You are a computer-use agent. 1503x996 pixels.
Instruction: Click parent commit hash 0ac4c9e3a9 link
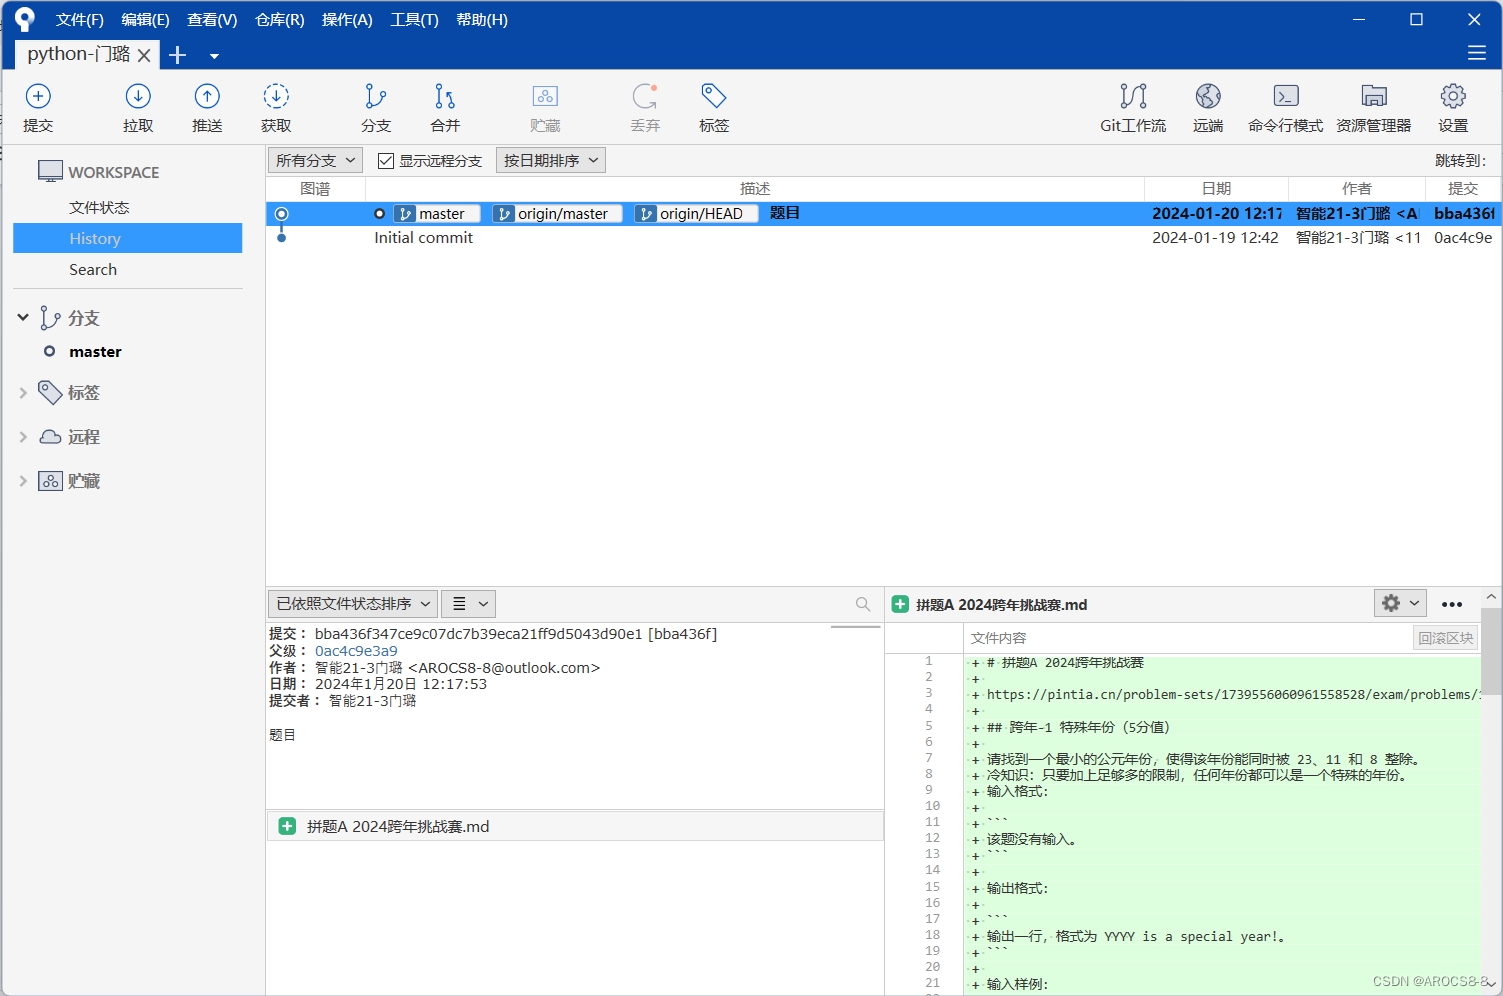click(356, 650)
